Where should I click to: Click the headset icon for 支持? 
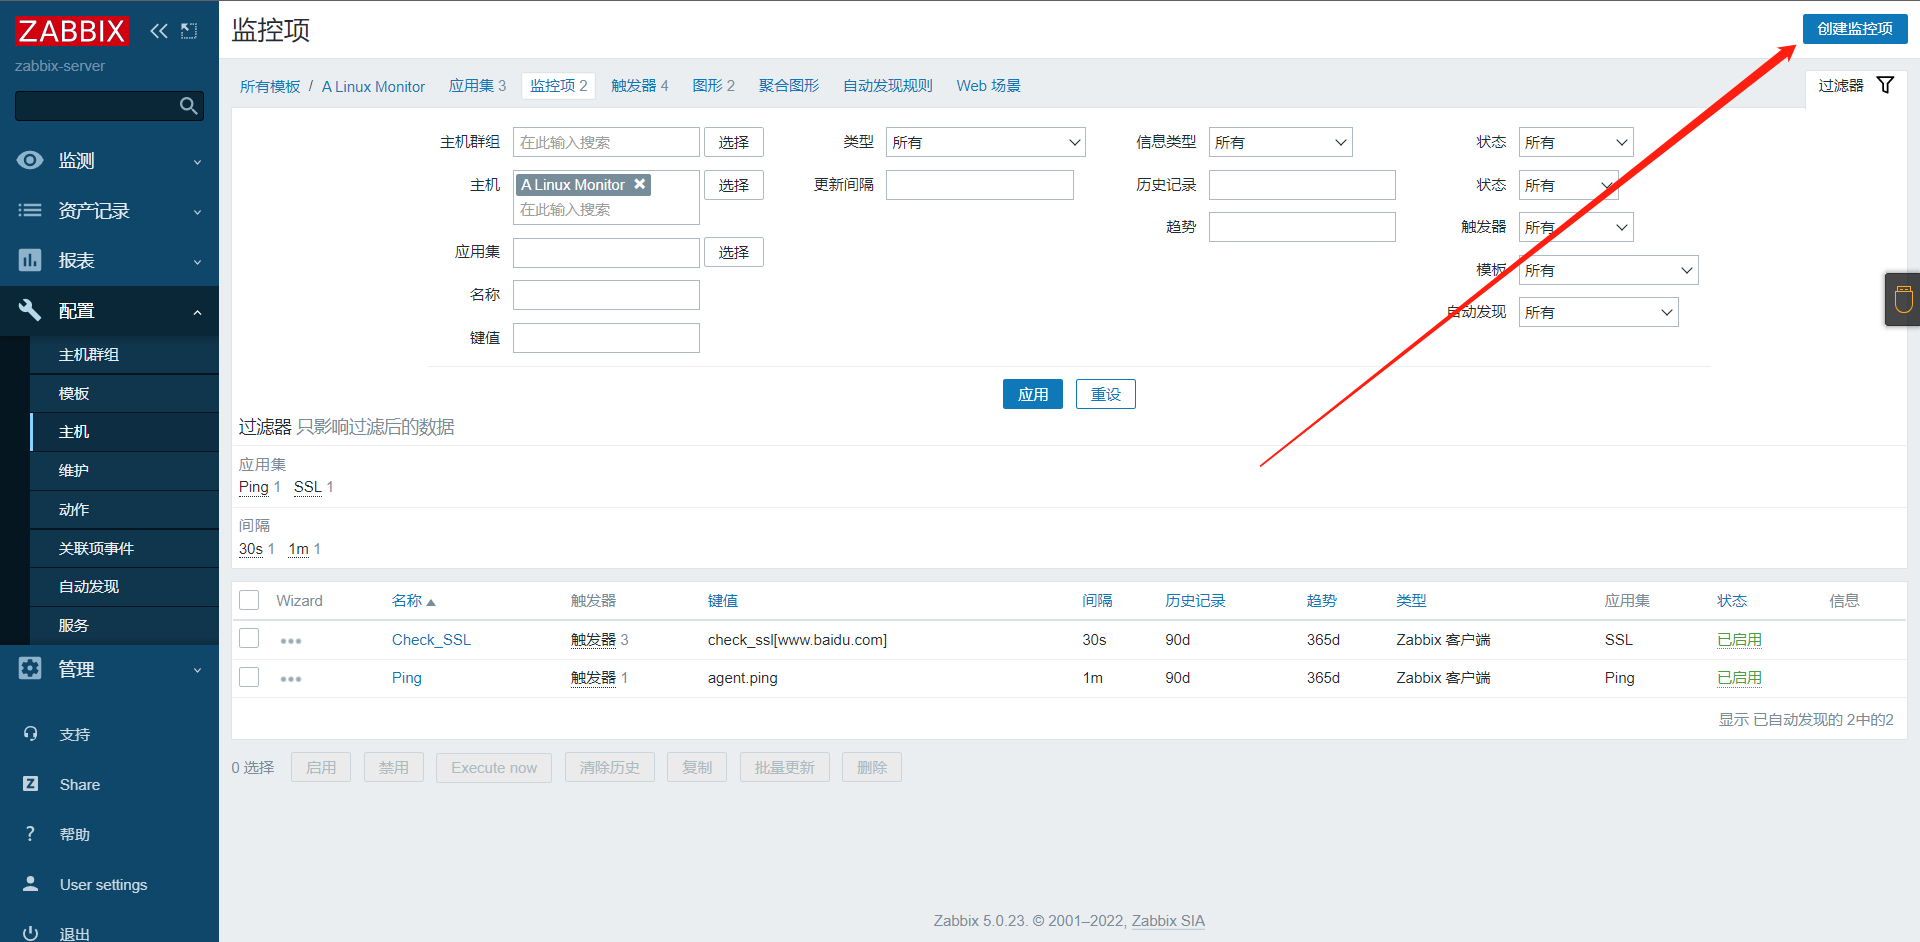30,734
